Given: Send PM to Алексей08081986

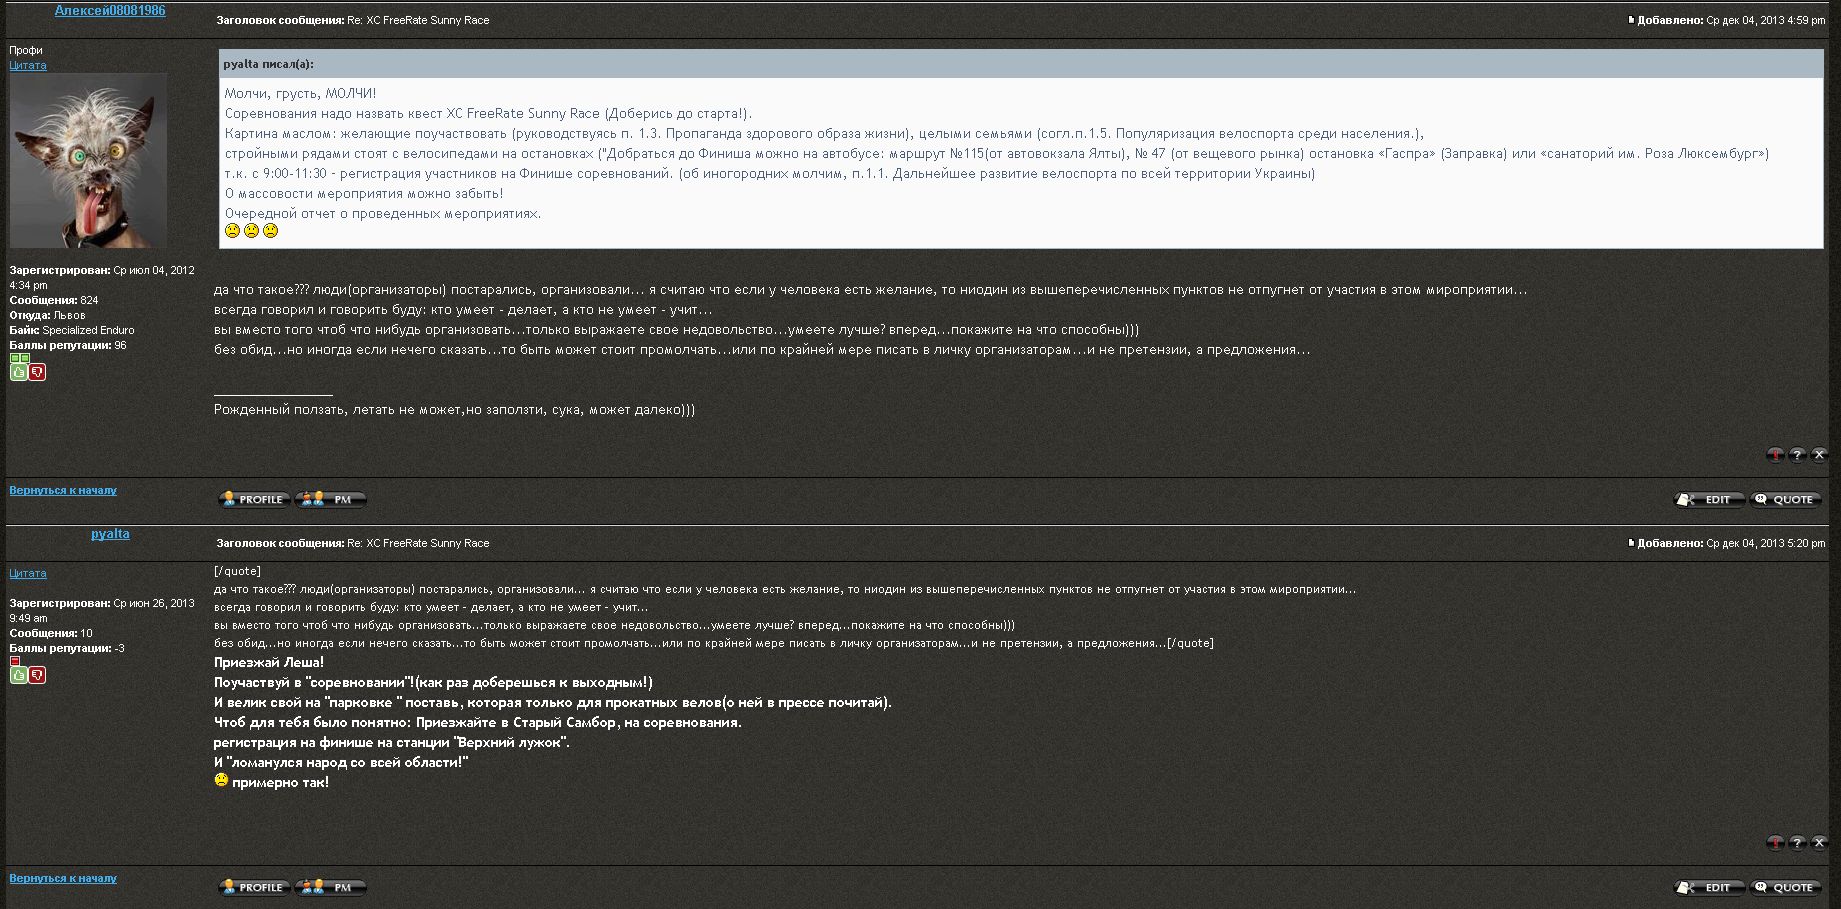Looking at the screenshot, I should point(331,499).
